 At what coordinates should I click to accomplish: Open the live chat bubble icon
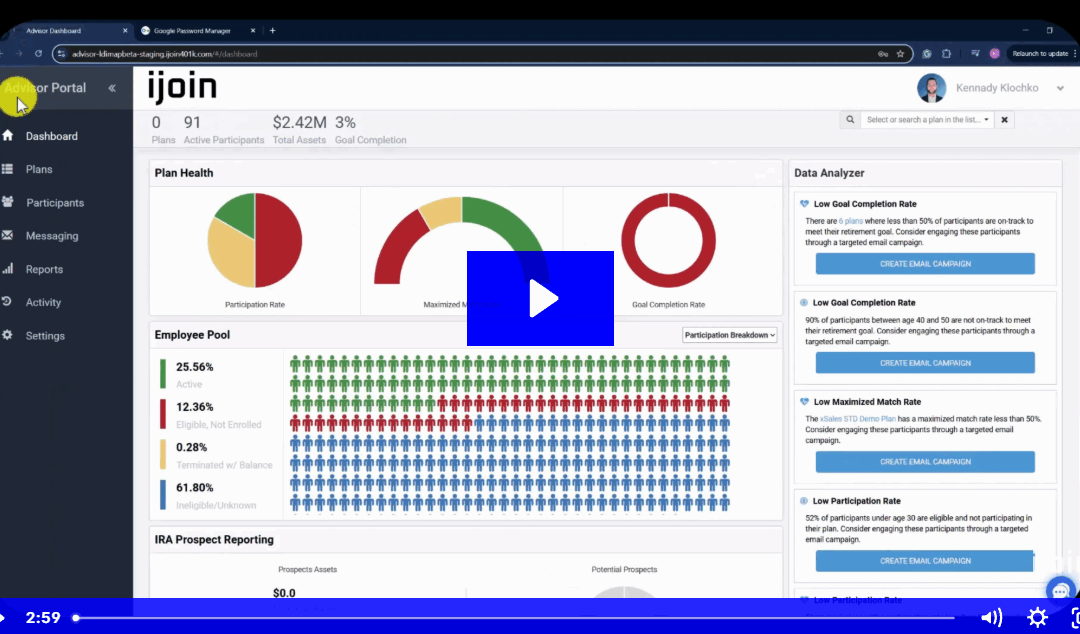[x=1061, y=591]
